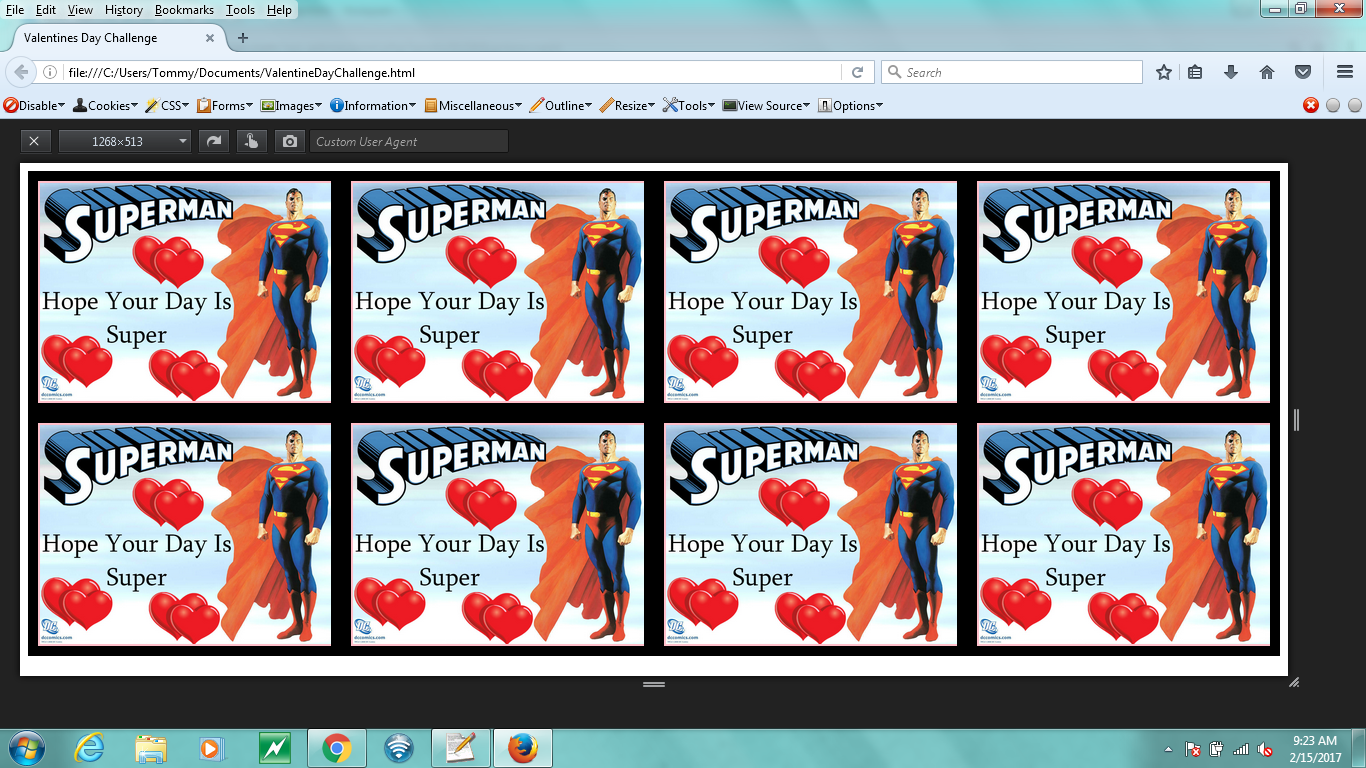
Task: Go back using the browser back arrow
Action: pyautogui.click(x=21, y=72)
